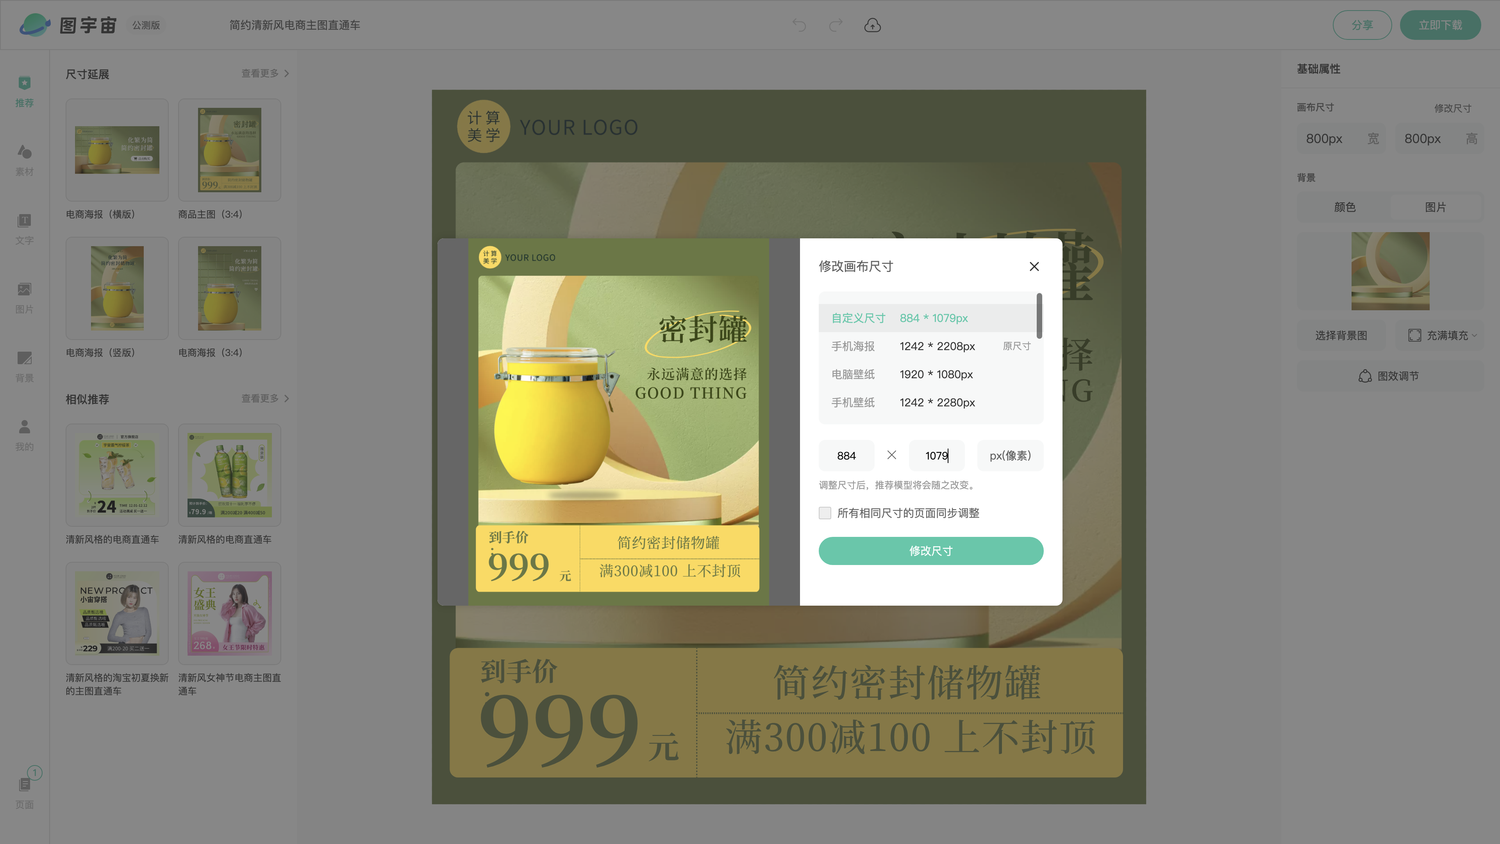Click the cloud save icon
The width and height of the screenshot is (1500, 844).
(873, 25)
